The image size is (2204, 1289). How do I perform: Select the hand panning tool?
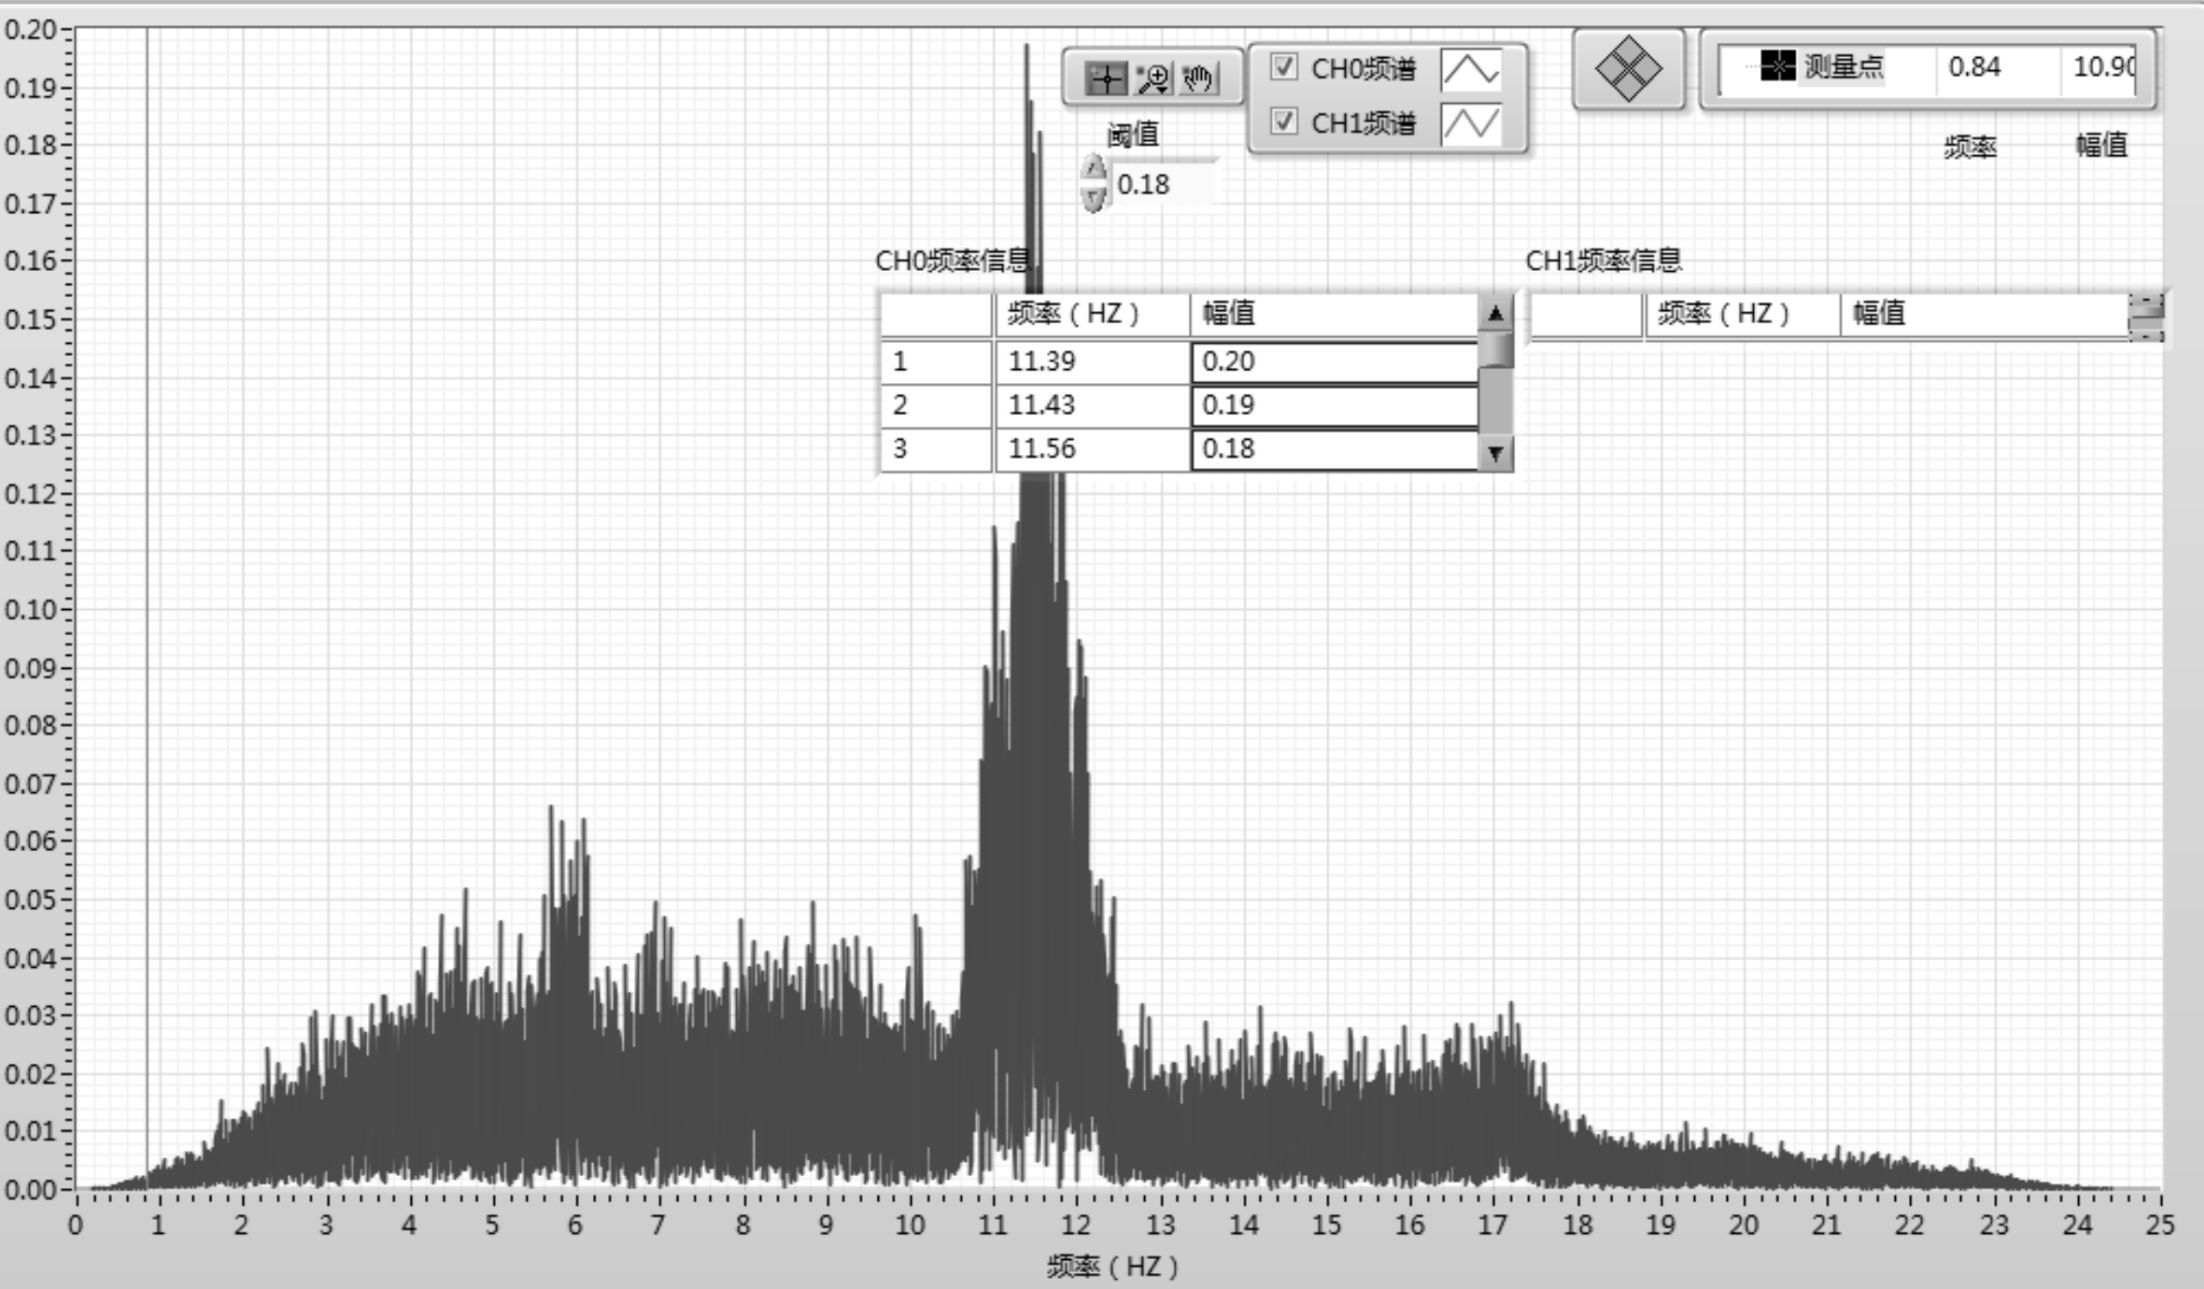(x=1199, y=78)
